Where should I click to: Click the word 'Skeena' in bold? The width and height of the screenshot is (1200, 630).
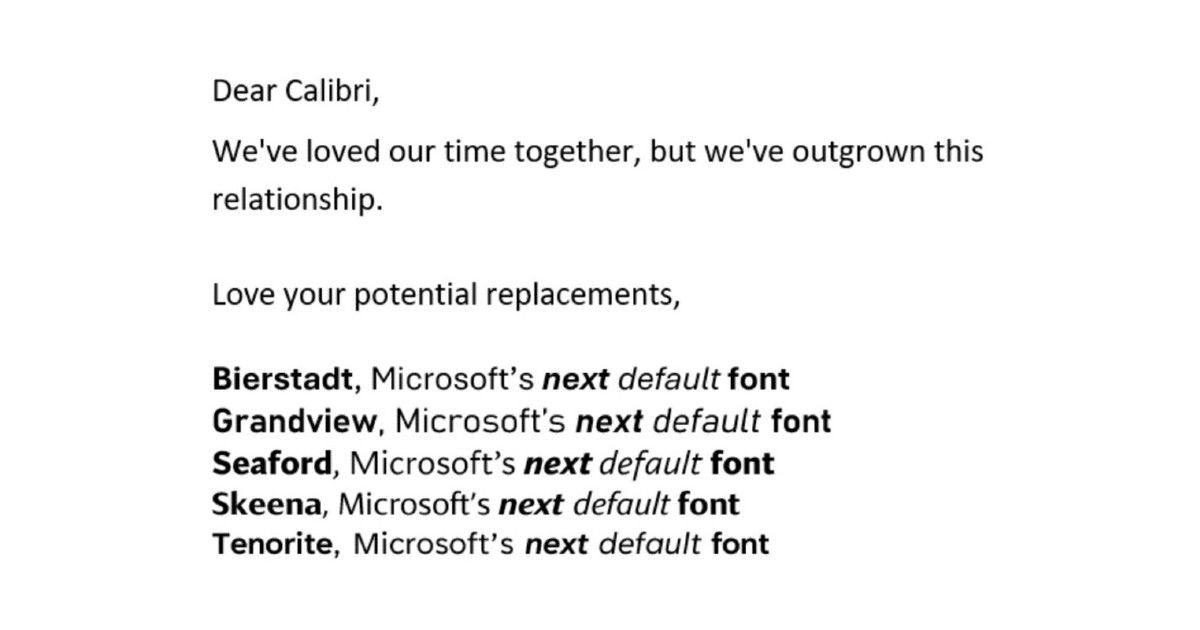(x=266, y=503)
